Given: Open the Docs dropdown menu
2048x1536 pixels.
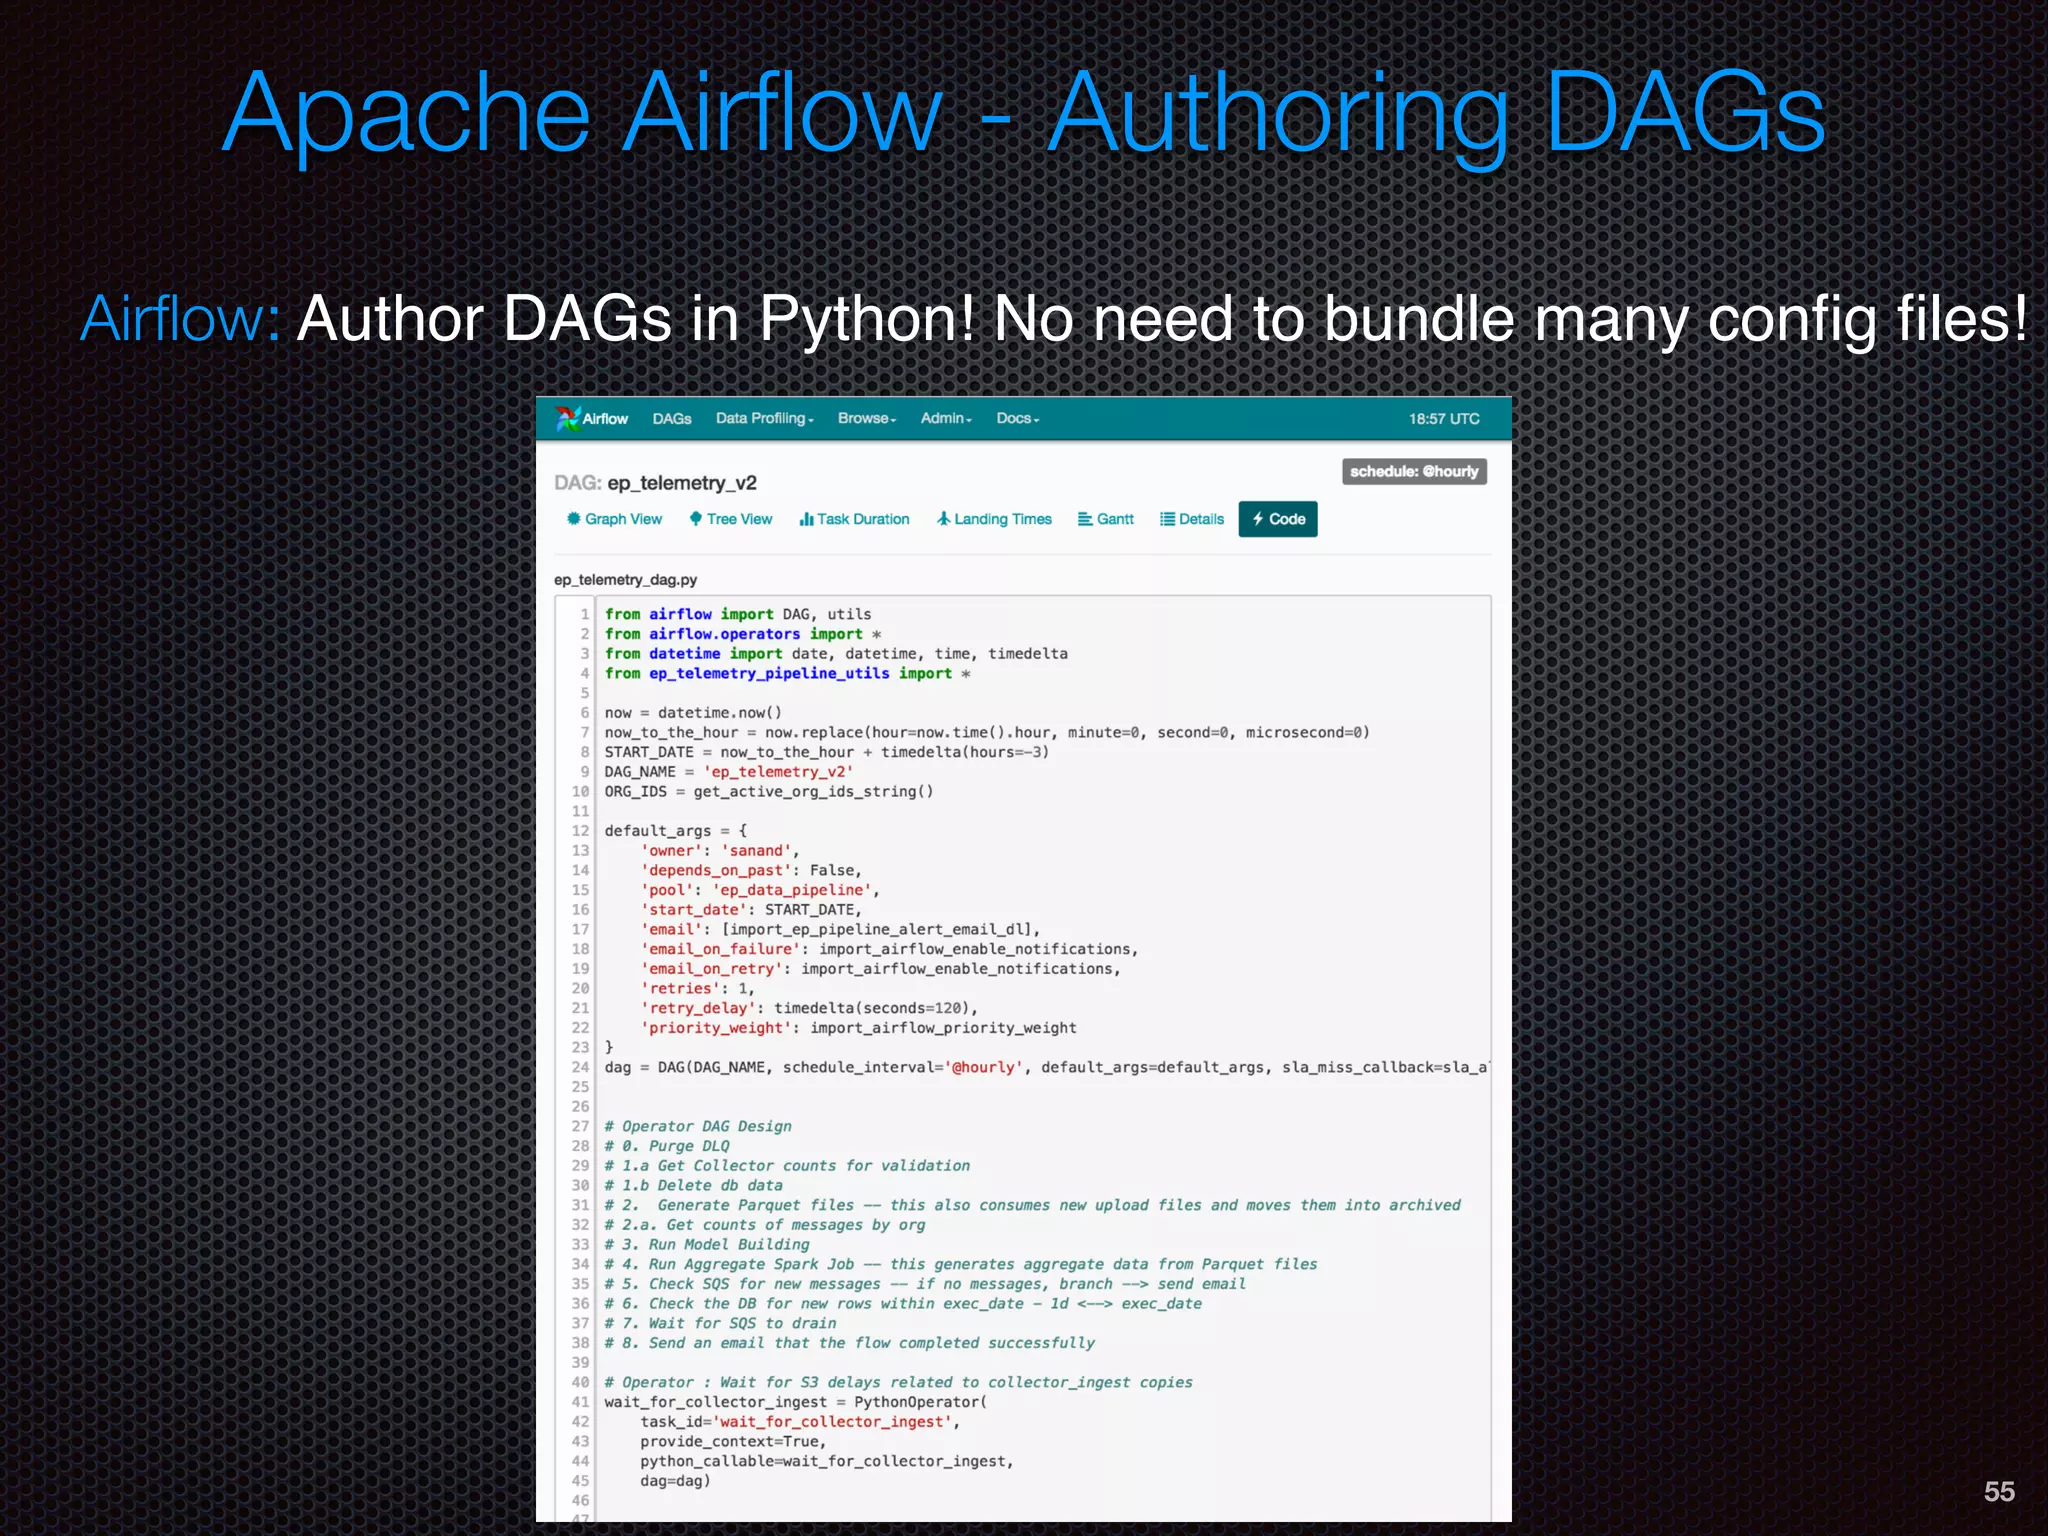Looking at the screenshot, I should [1017, 419].
